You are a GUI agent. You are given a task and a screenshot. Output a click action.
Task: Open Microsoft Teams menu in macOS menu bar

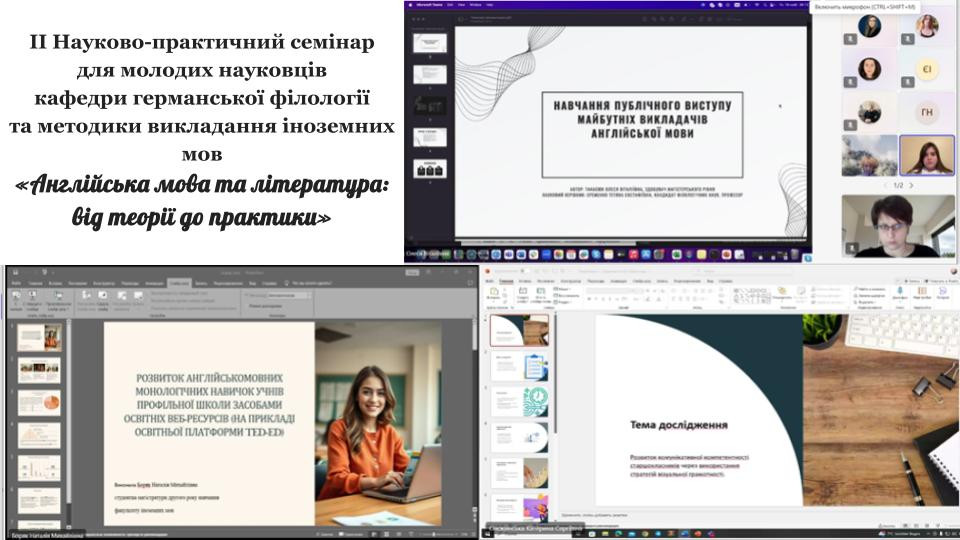pyautogui.click(x=430, y=5)
